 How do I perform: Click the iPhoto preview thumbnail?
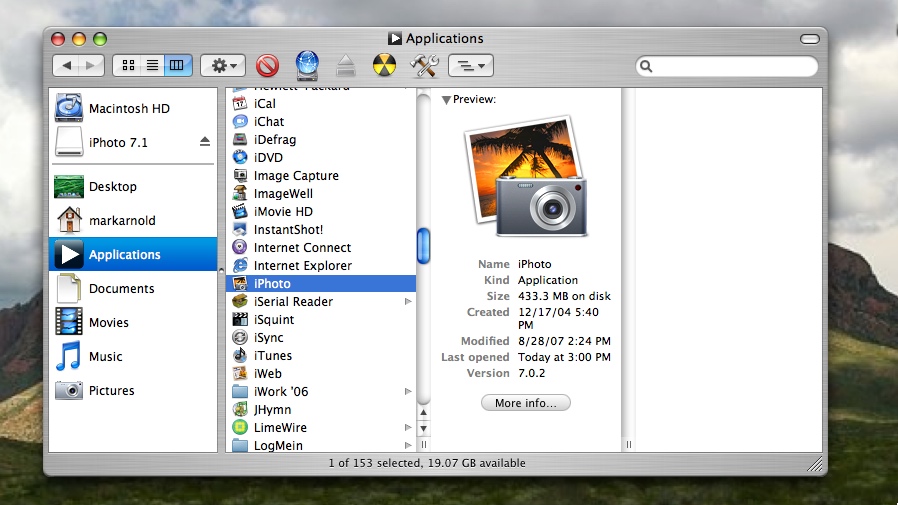[526, 176]
